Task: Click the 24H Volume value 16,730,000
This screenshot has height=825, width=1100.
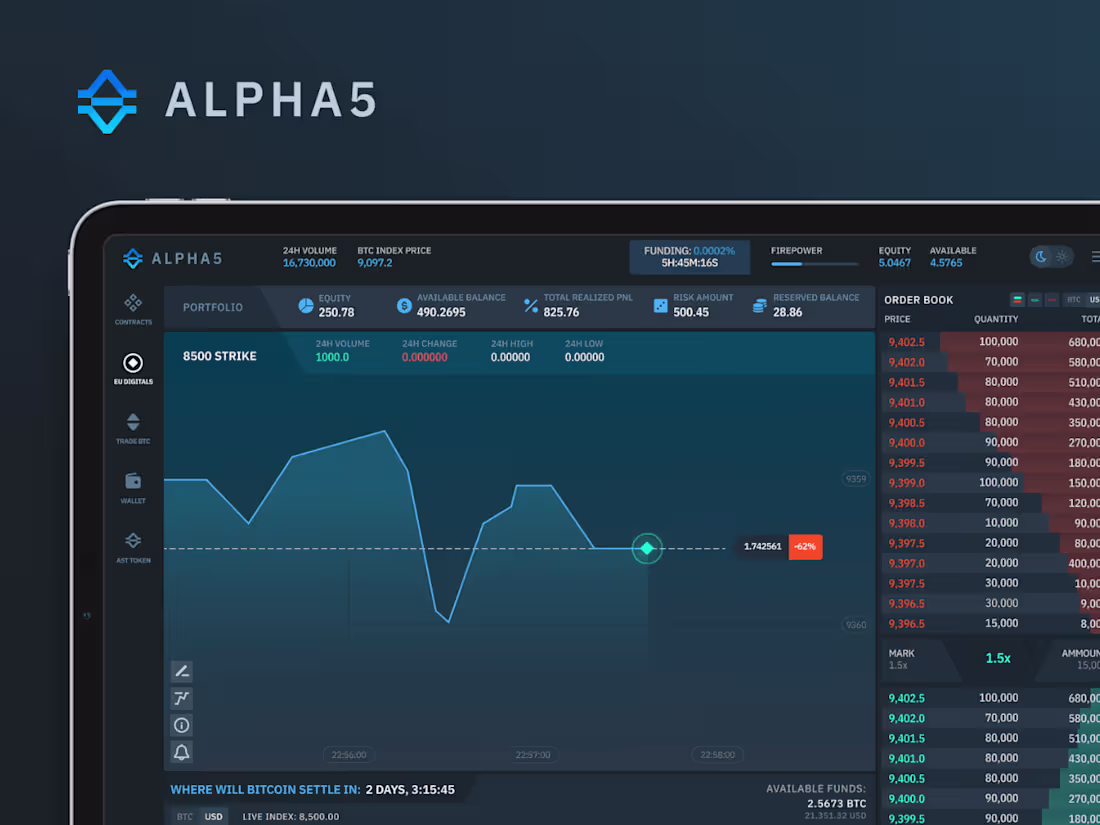Action: click(x=309, y=263)
